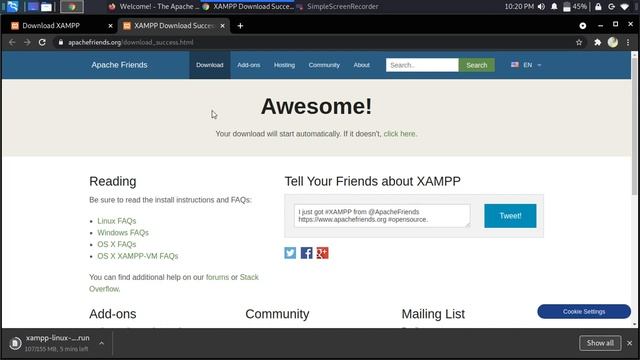640x360 pixels.
Task: Click the green Search button
Action: coord(477,65)
